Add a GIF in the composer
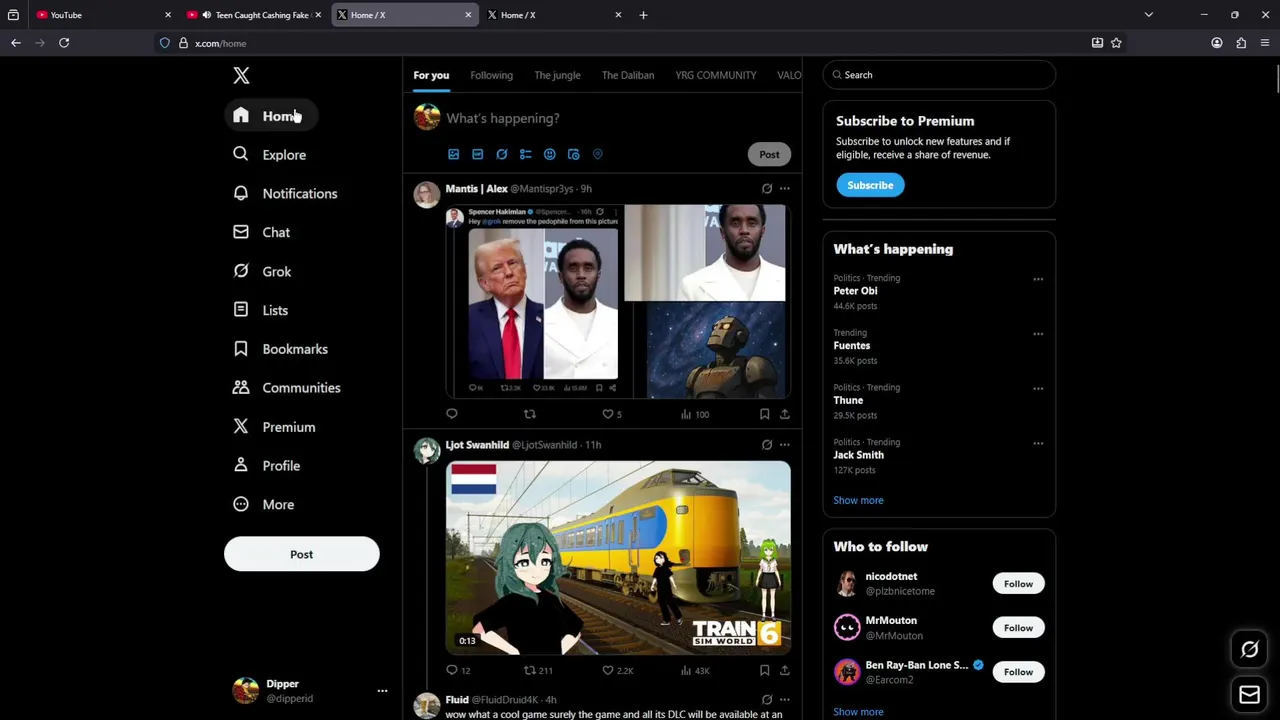This screenshot has width=1280, height=720. click(477, 154)
